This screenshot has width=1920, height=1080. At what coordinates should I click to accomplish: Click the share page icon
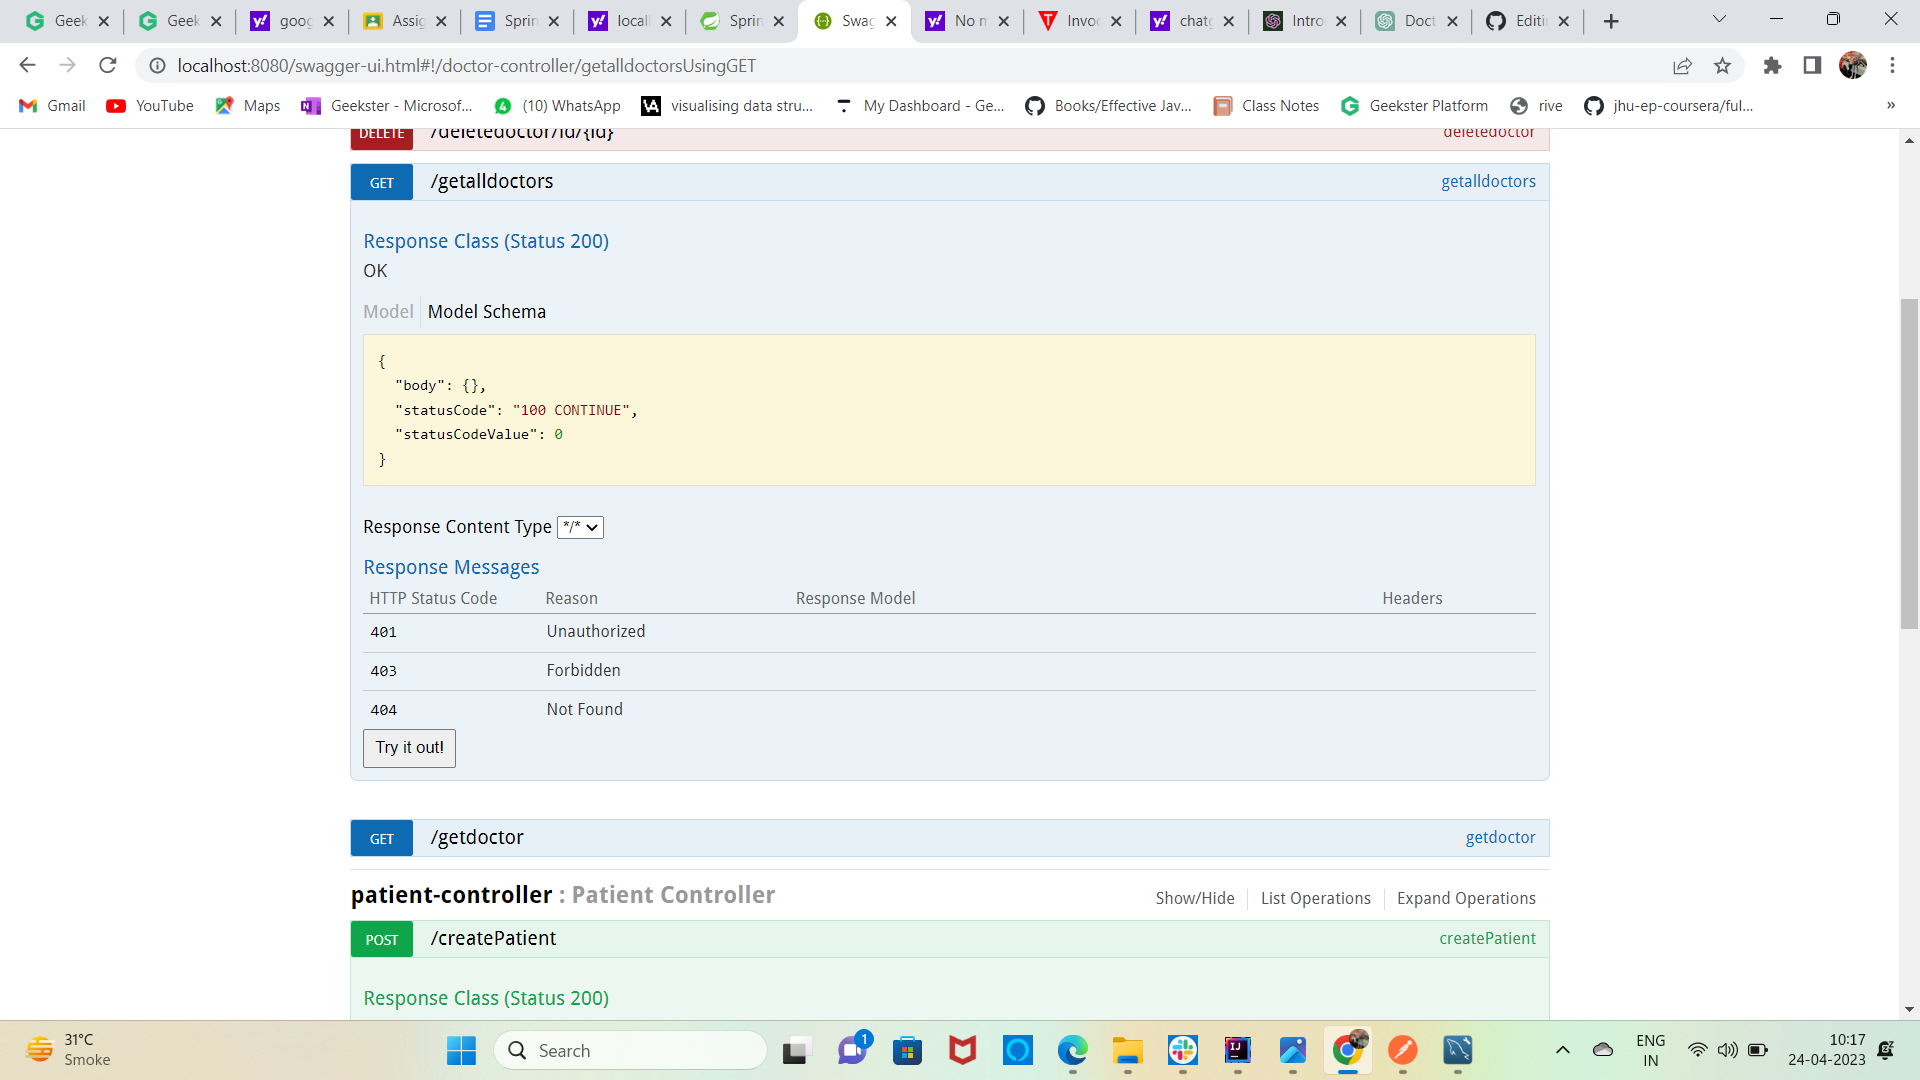[1682, 66]
